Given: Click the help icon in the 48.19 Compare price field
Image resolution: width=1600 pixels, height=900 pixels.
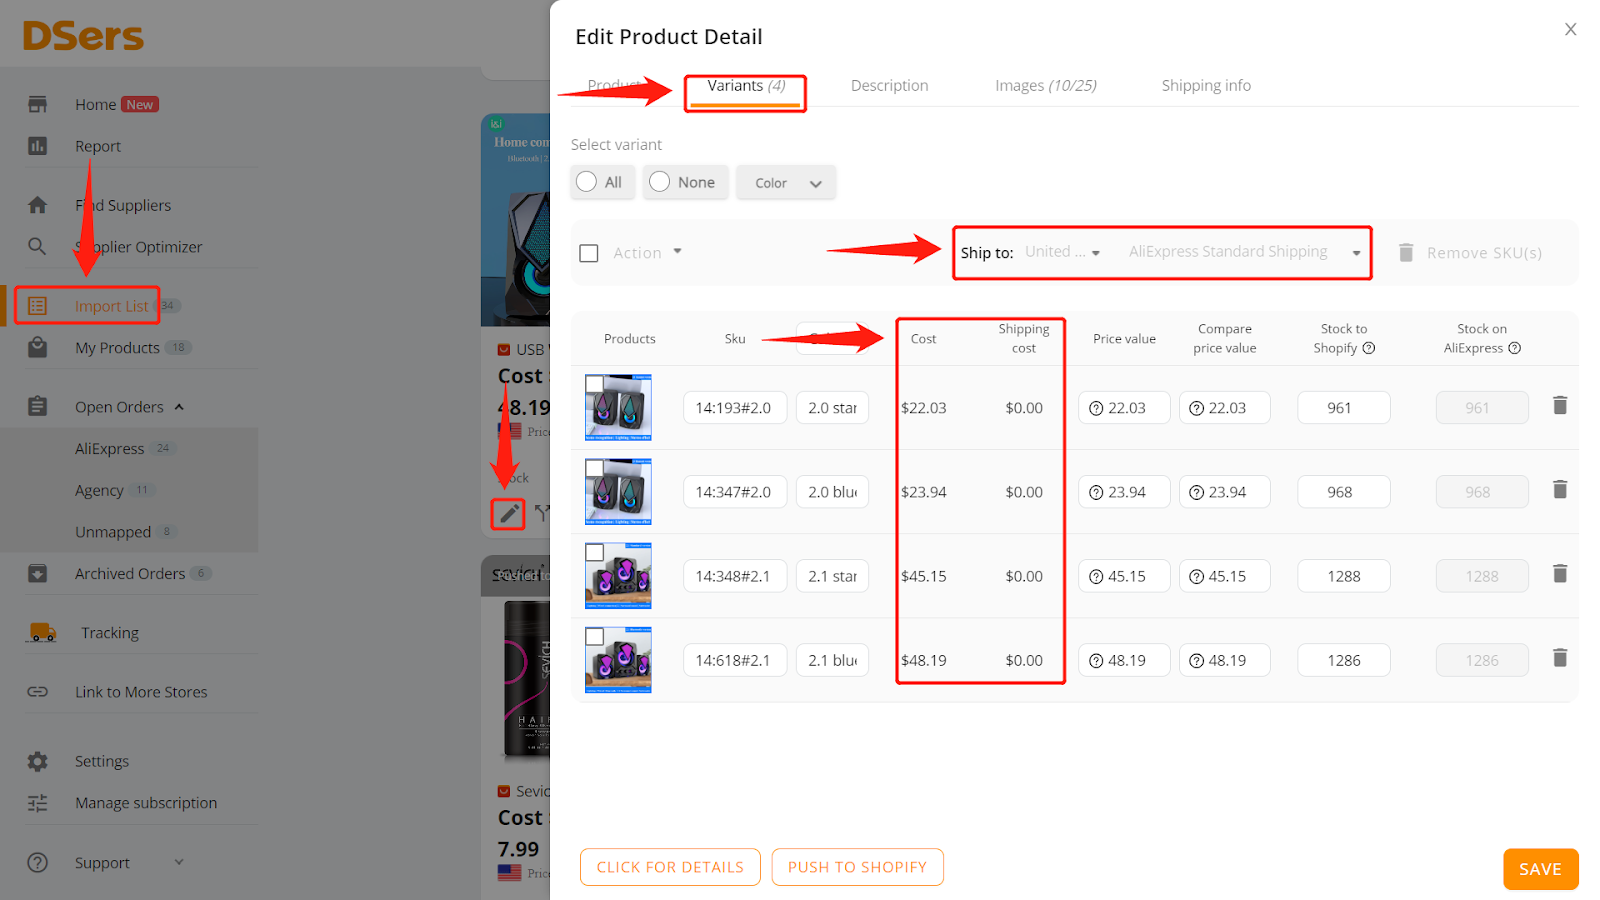Looking at the screenshot, I should tap(1196, 660).
